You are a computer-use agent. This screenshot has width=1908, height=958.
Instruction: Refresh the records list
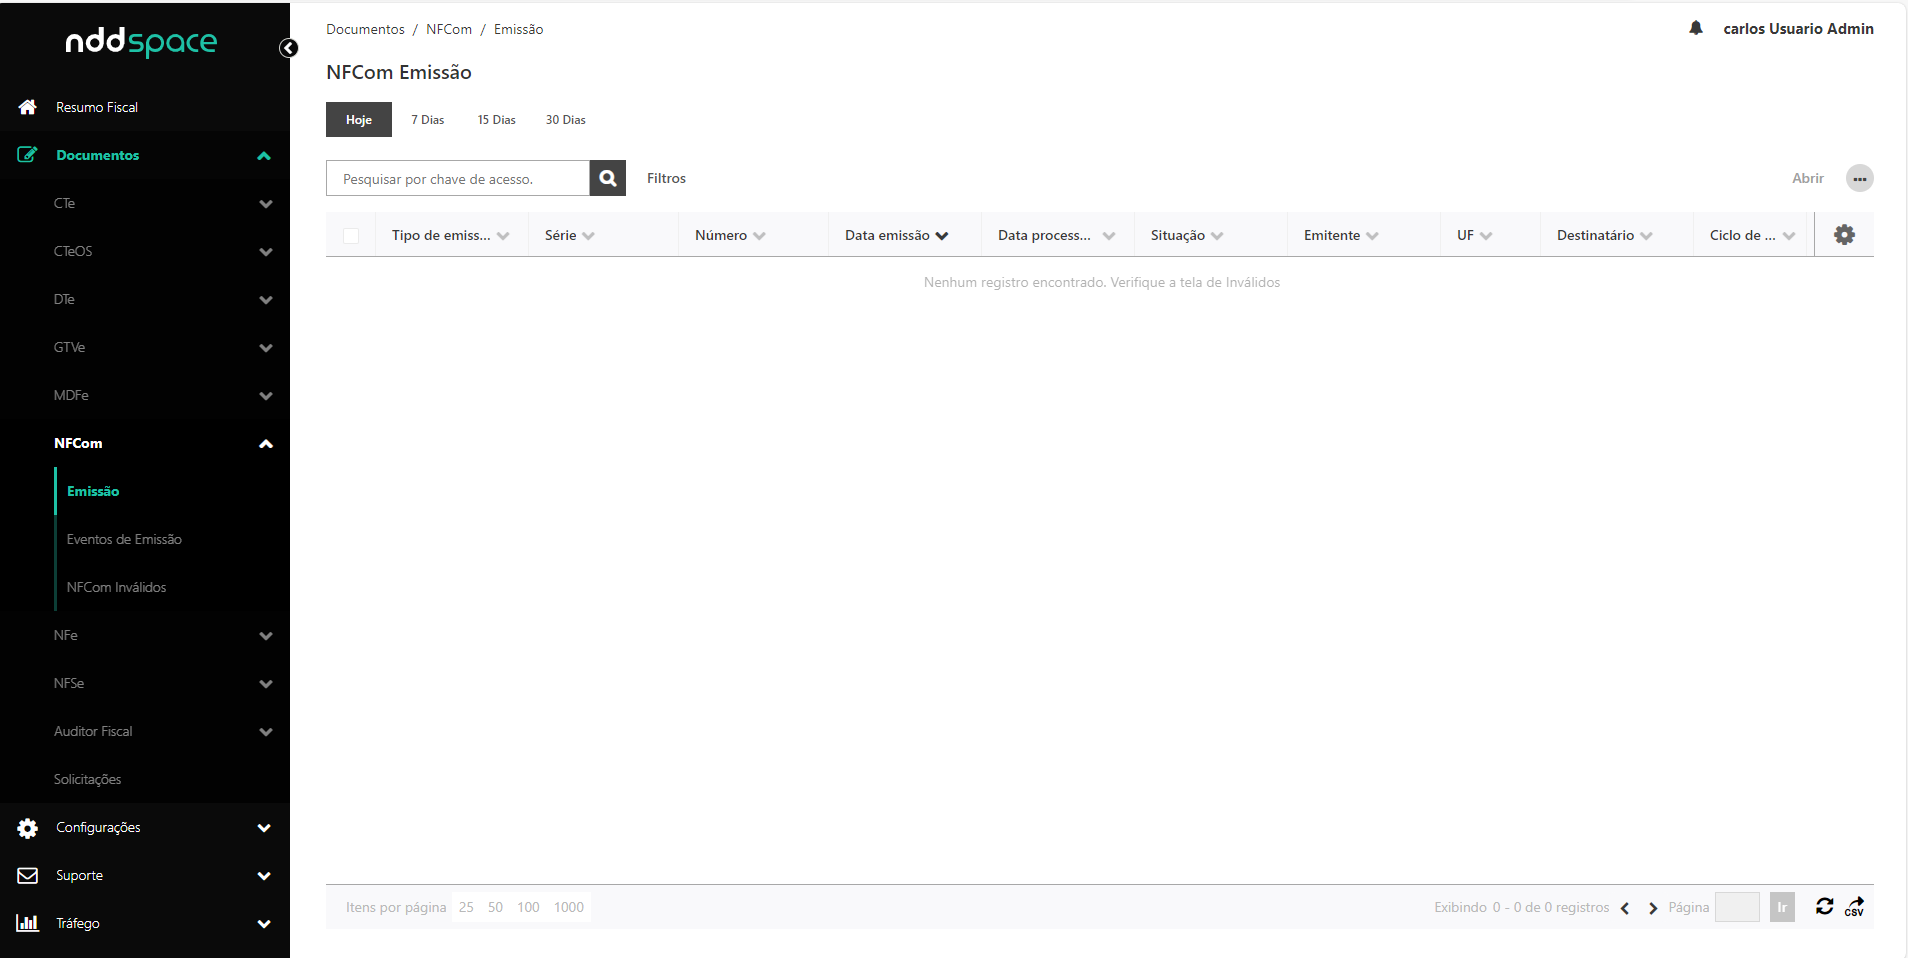1824,906
